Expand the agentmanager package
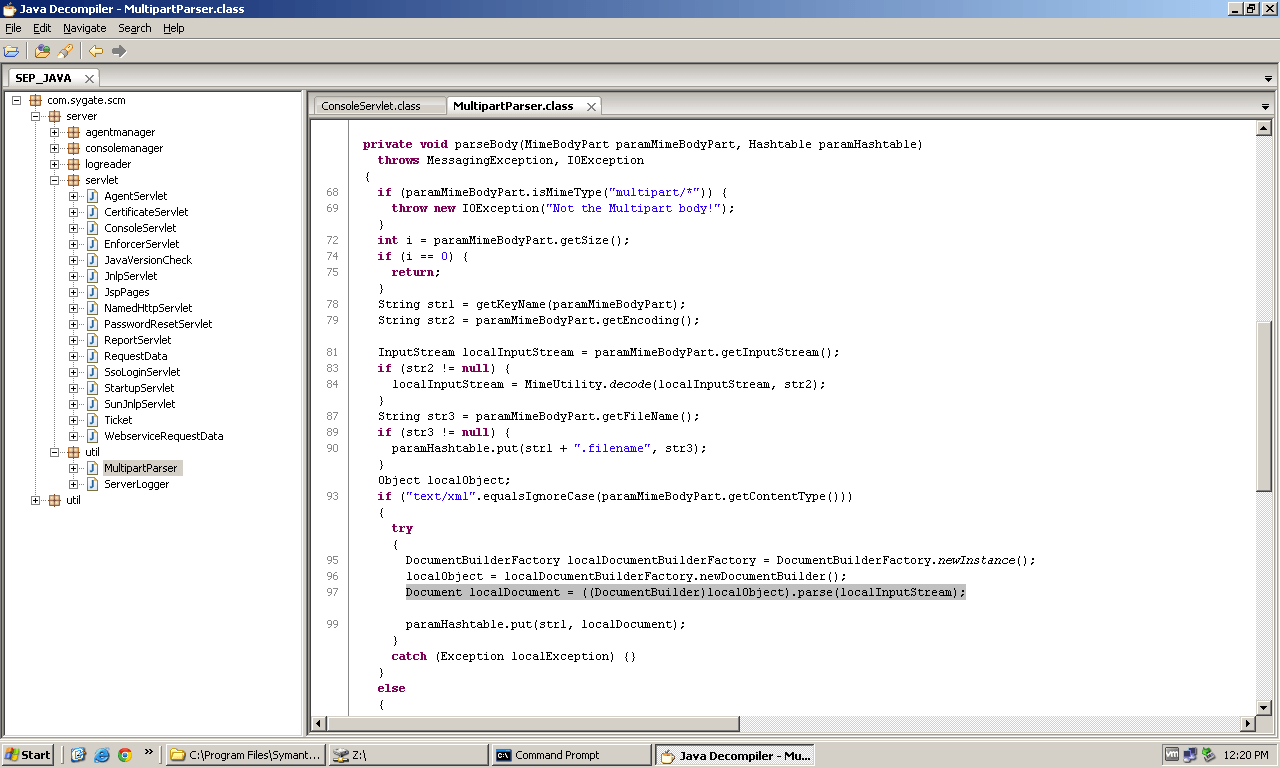Viewport: 1280px width, 768px height. point(55,132)
